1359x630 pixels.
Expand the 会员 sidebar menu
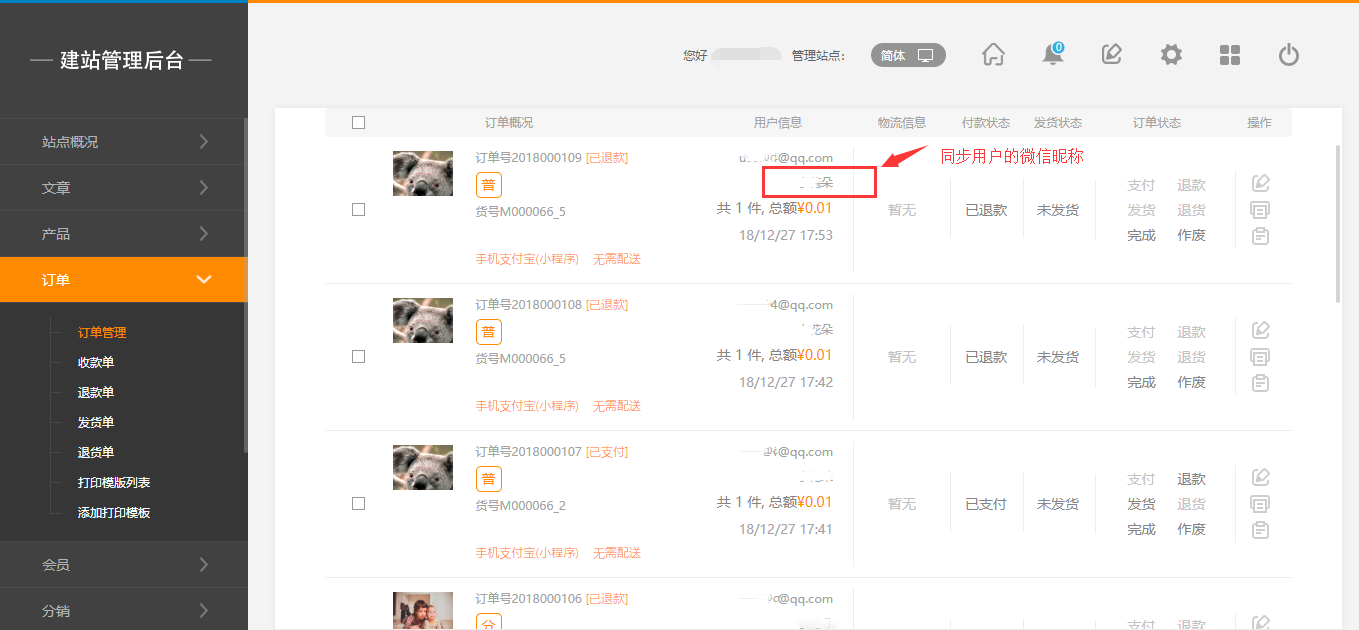click(123, 565)
